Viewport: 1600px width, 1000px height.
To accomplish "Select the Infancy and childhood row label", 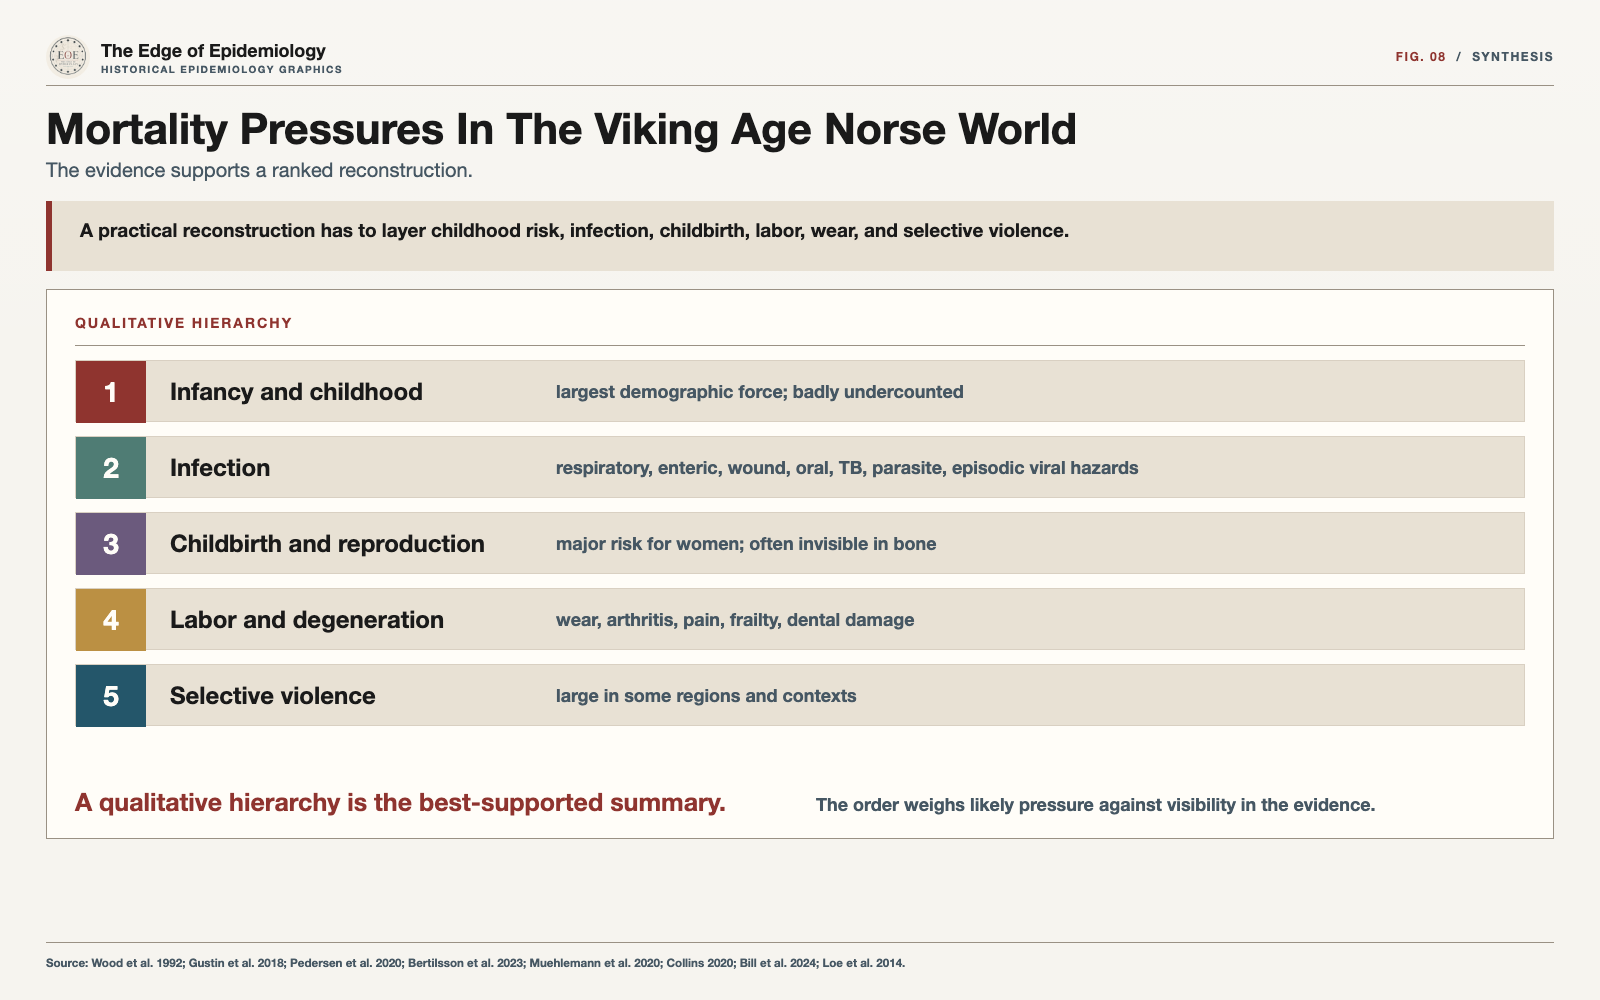I will pyautogui.click(x=296, y=392).
